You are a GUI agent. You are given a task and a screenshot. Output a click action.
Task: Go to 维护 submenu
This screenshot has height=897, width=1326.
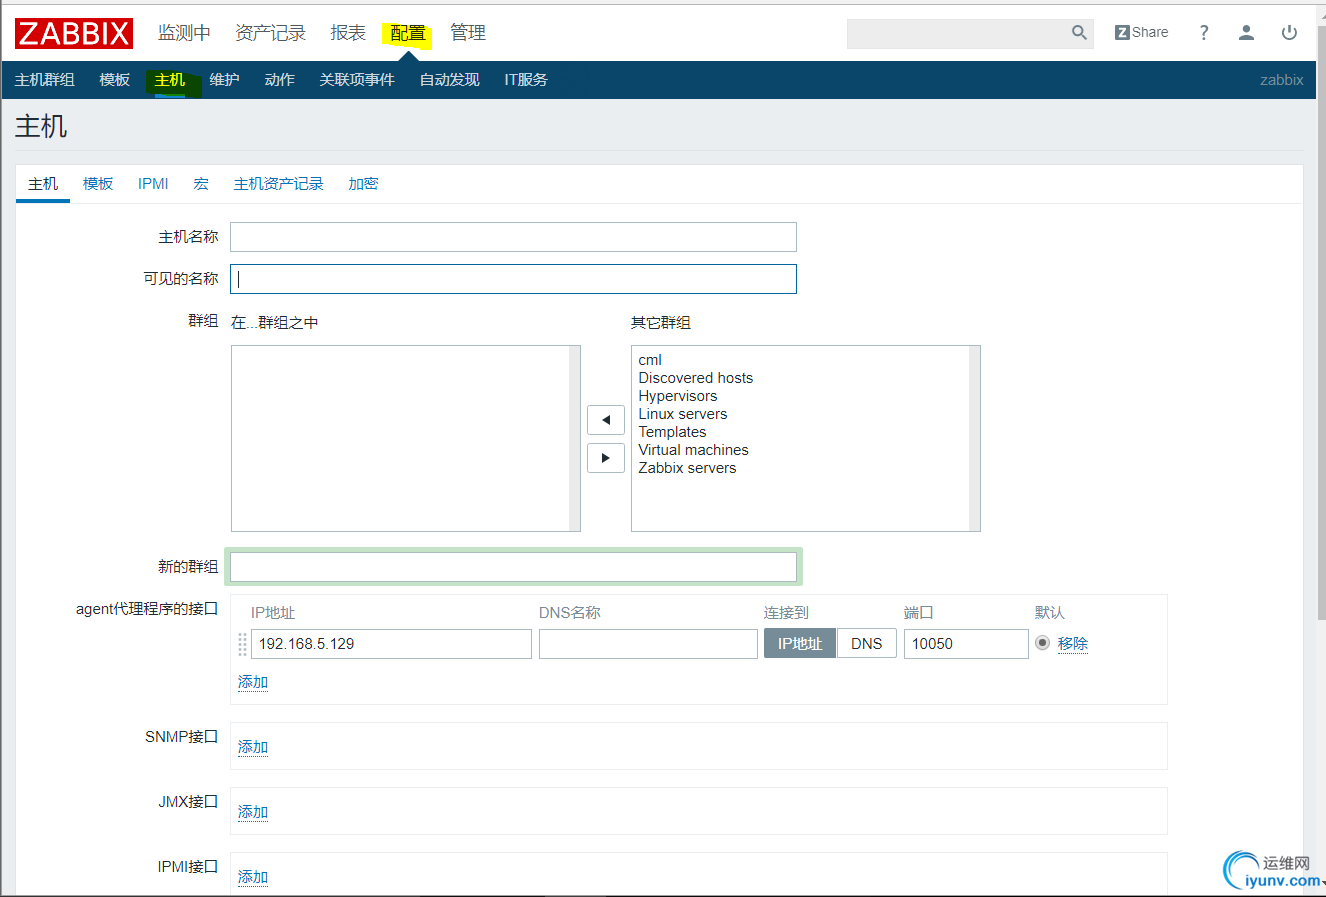click(x=225, y=80)
